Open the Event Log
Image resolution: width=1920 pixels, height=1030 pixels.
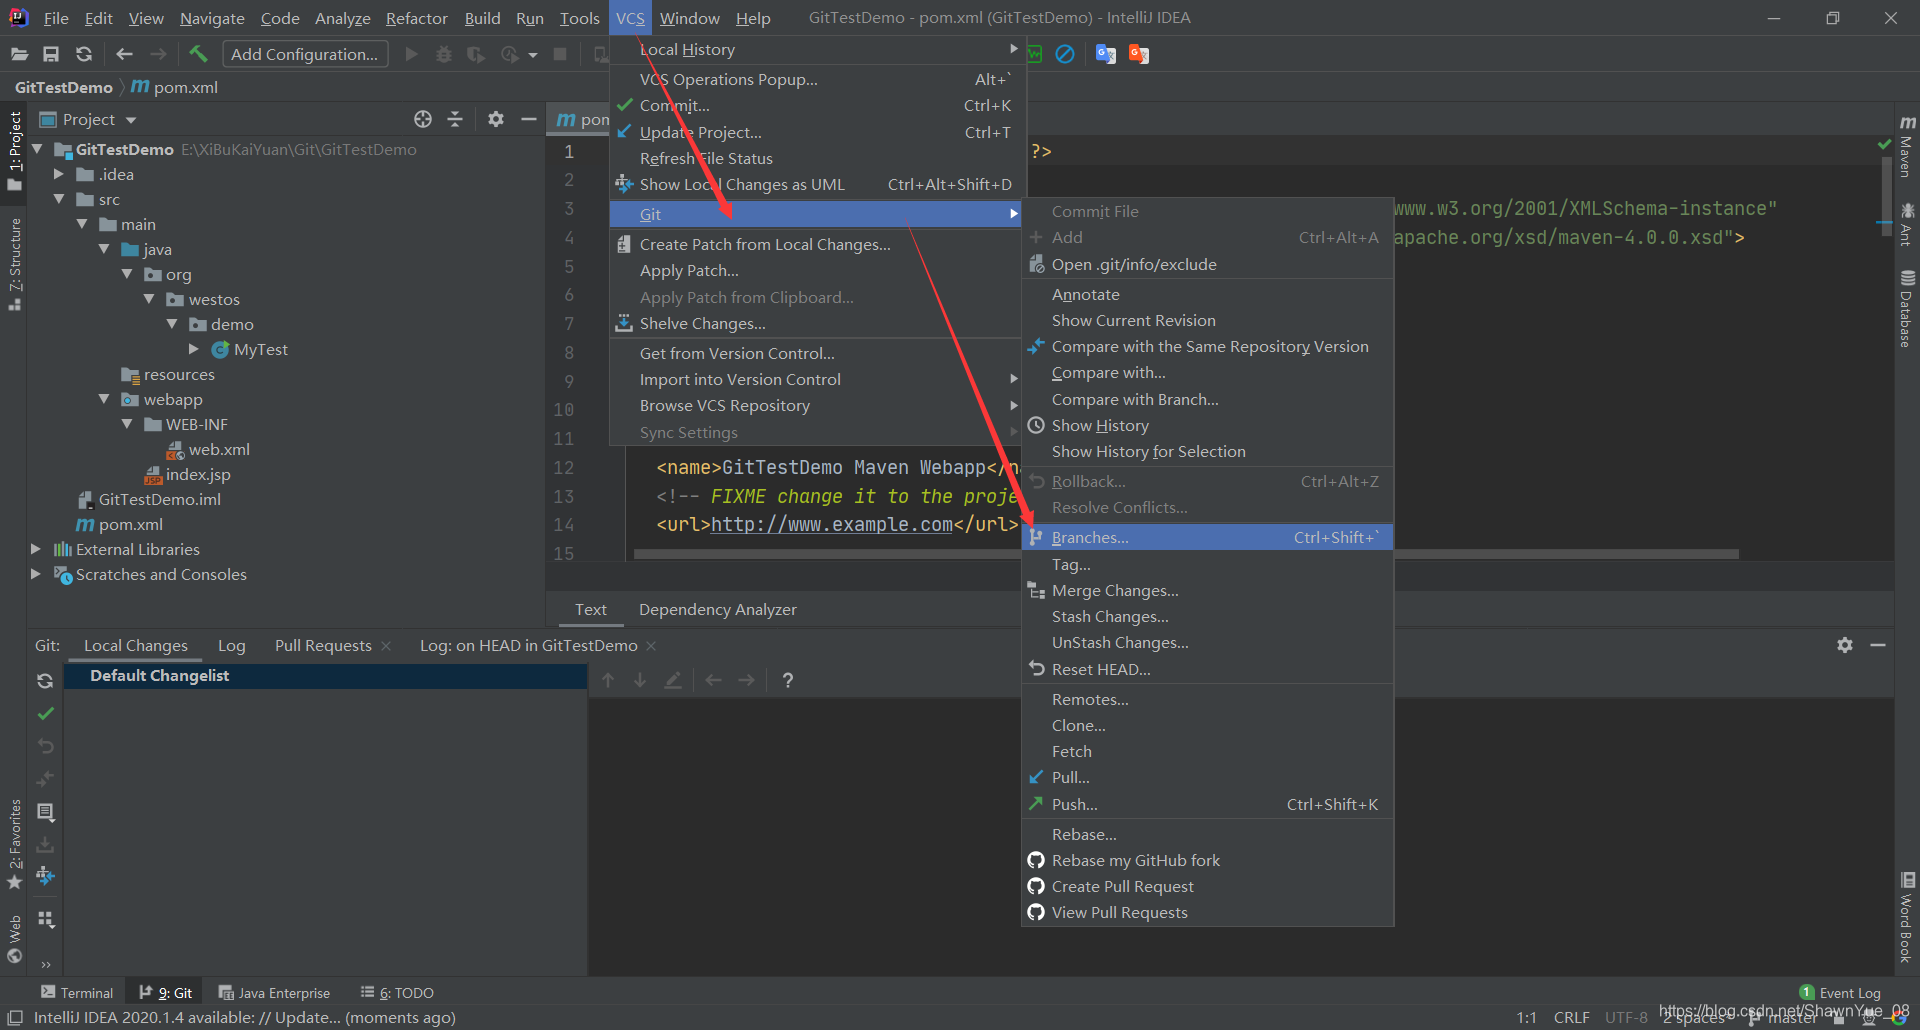pyautogui.click(x=1840, y=993)
